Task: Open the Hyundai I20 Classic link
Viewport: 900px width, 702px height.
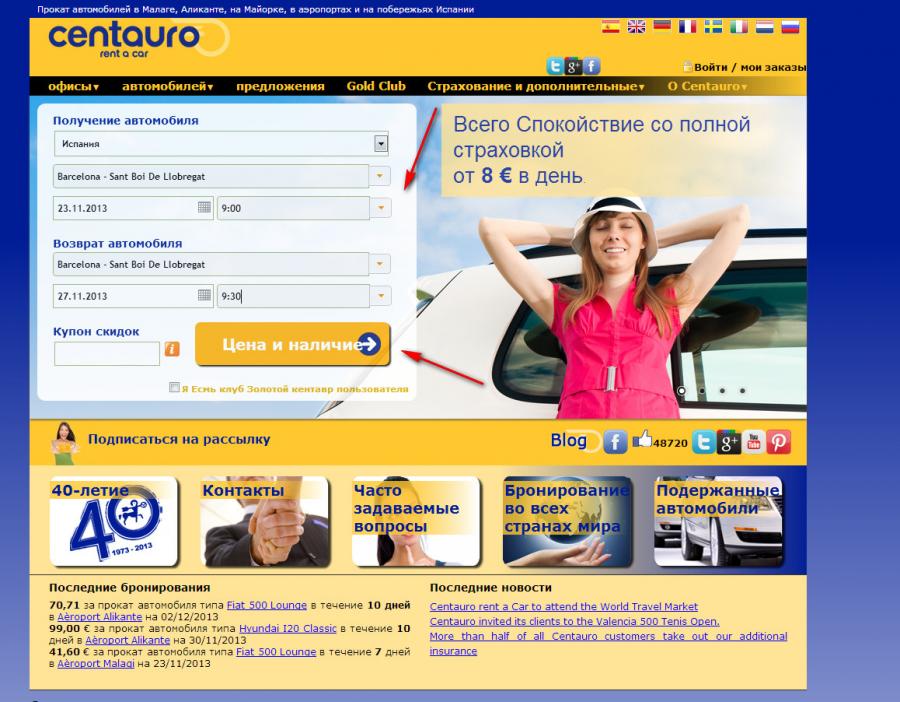Action: click(288, 628)
